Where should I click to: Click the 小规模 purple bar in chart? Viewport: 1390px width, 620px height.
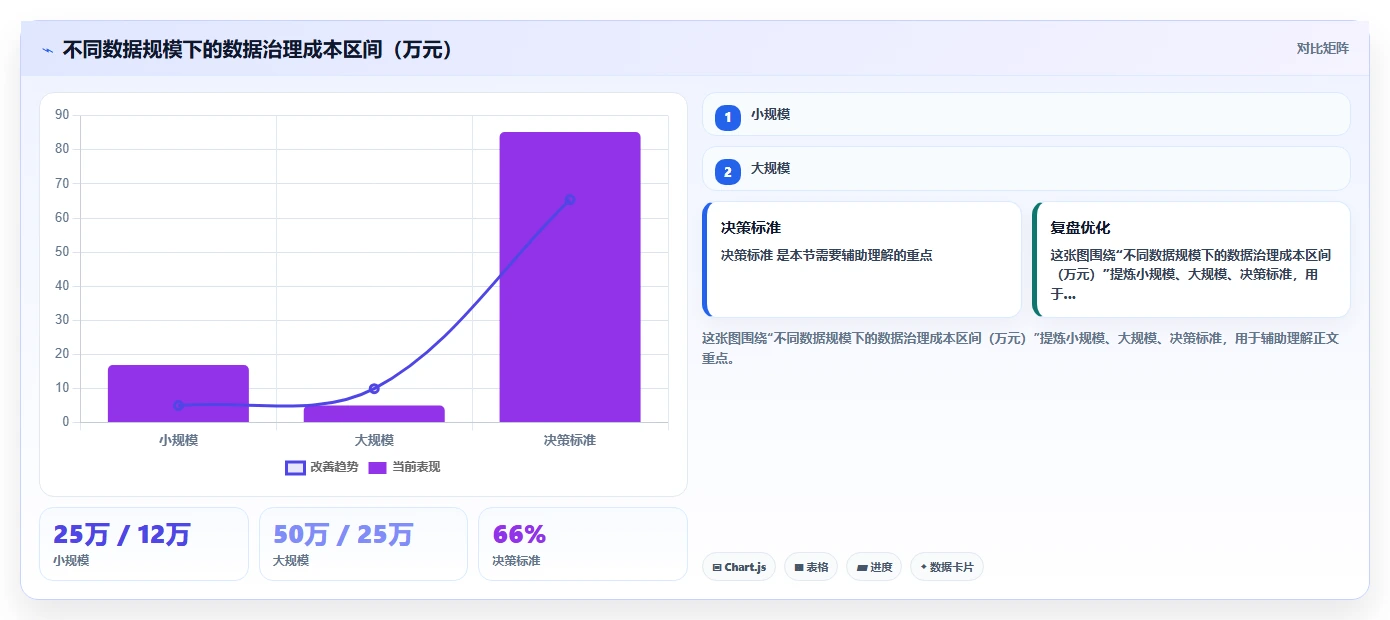click(x=178, y=393)
